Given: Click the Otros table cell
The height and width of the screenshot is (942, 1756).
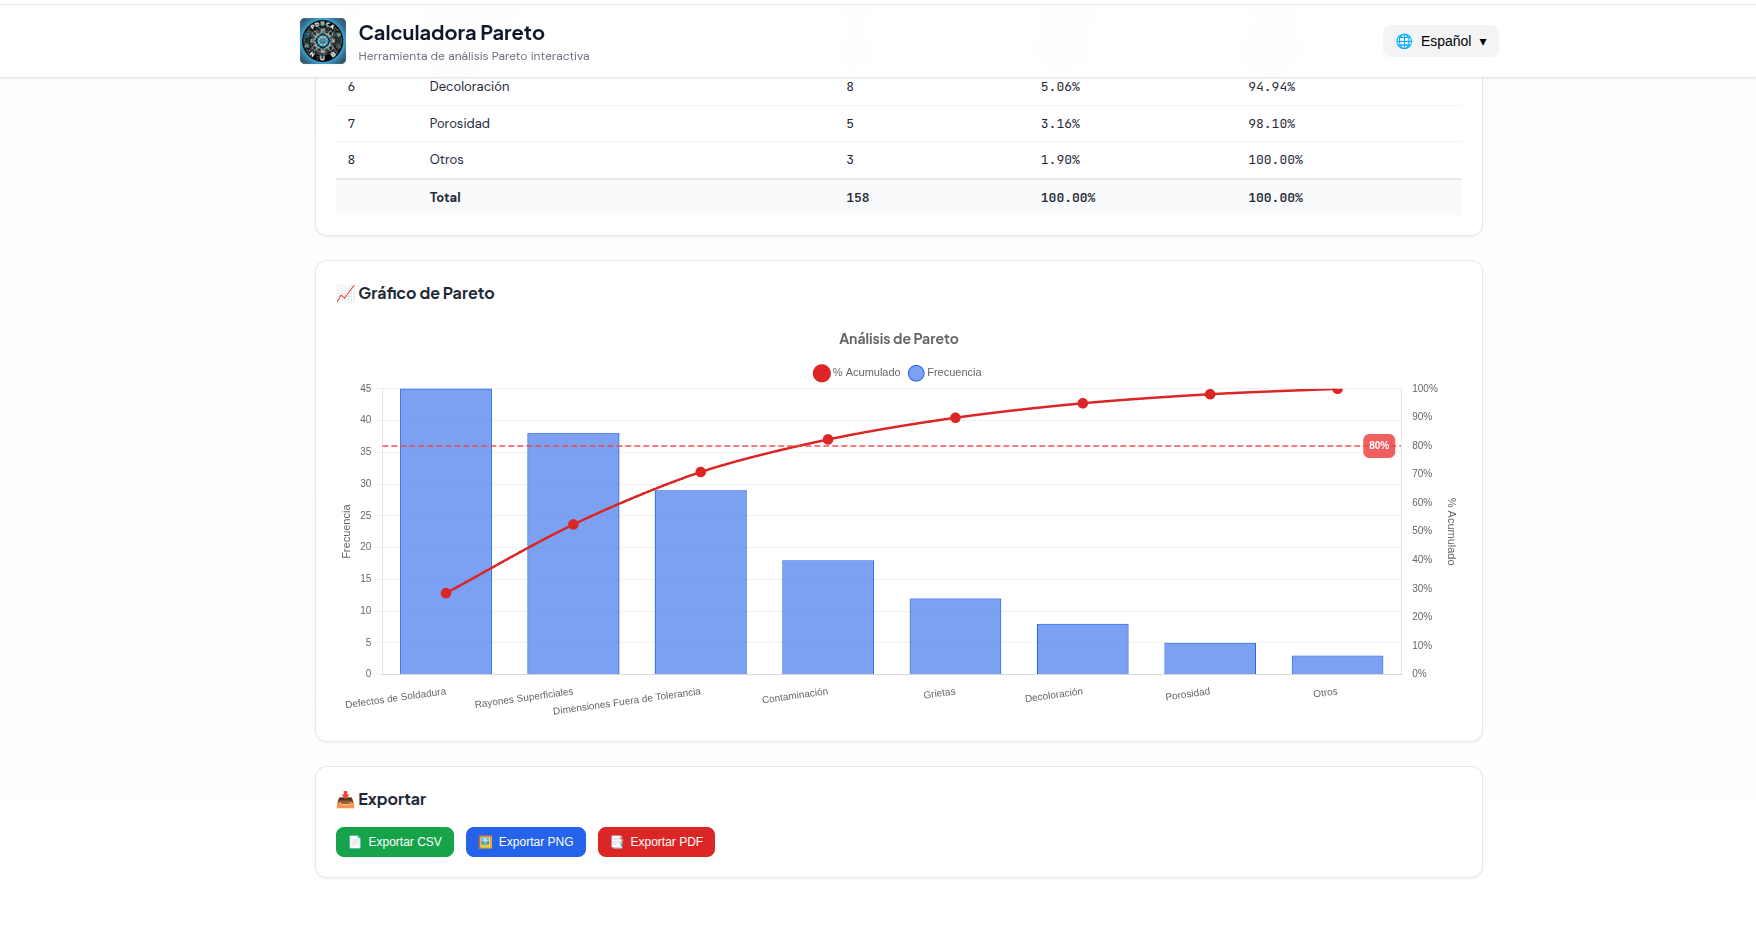Looking at the screenshot, I should (x=447, y=160).
